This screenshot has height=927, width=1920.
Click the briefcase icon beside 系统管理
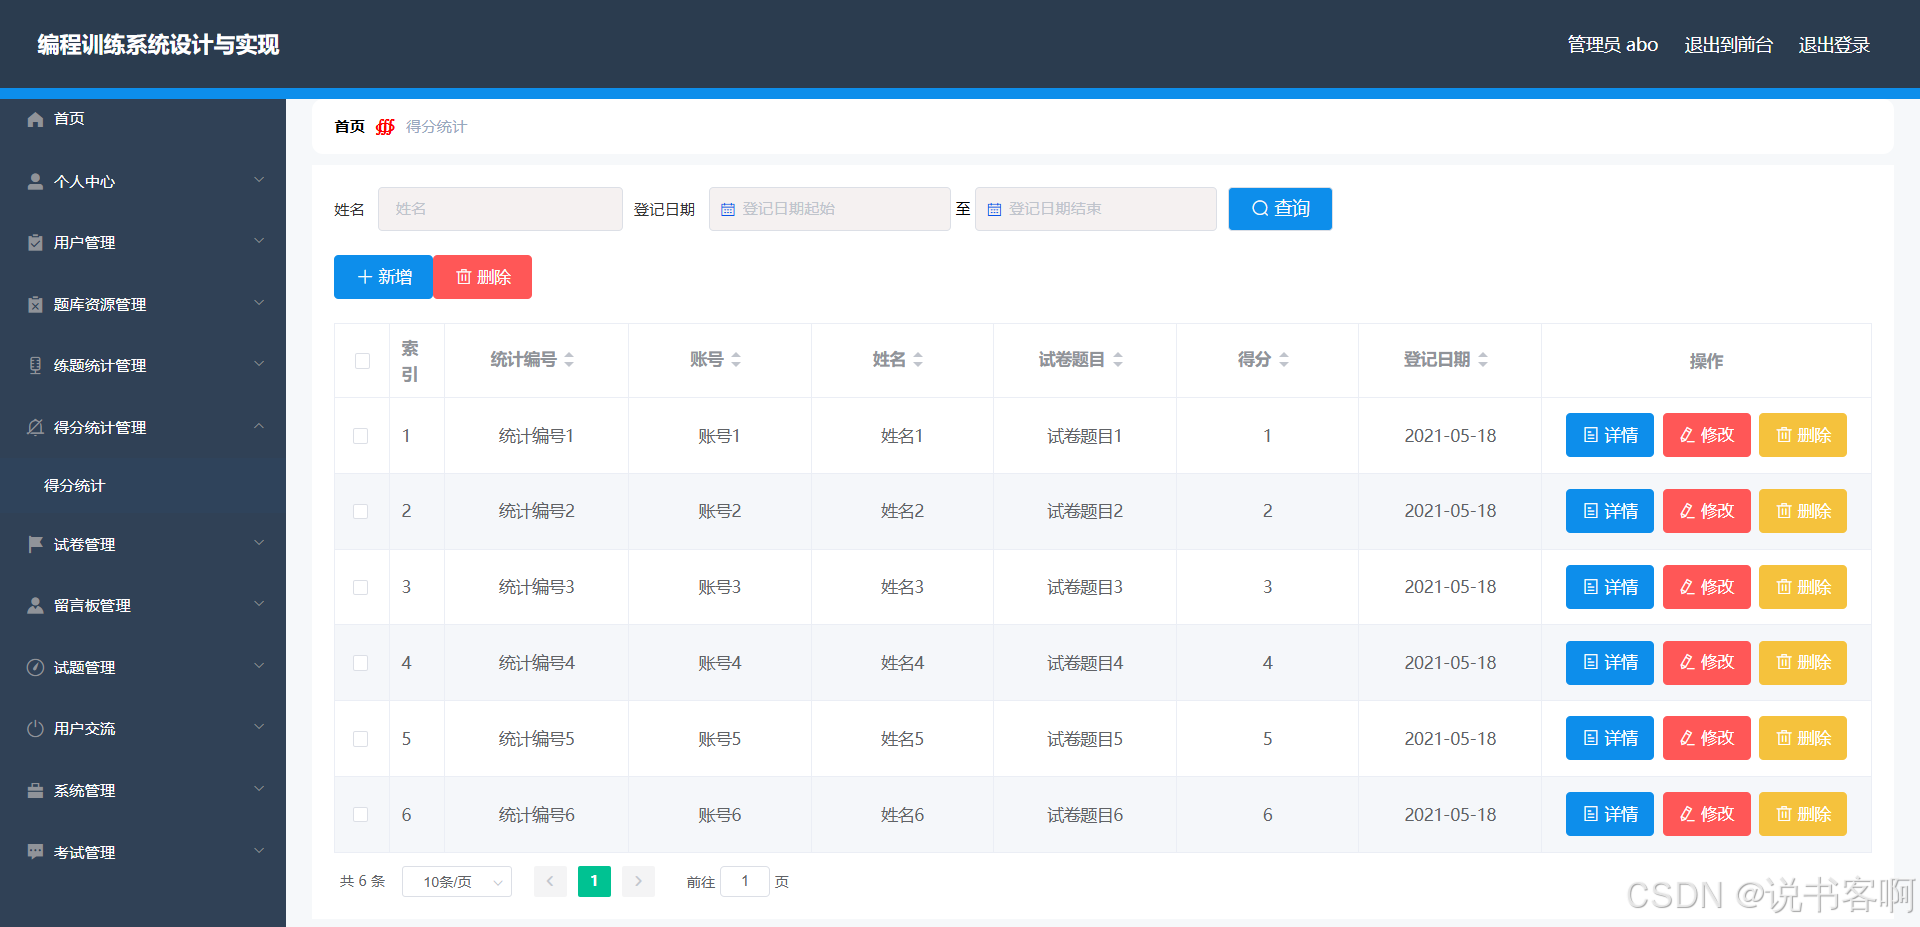pos(35,790)
